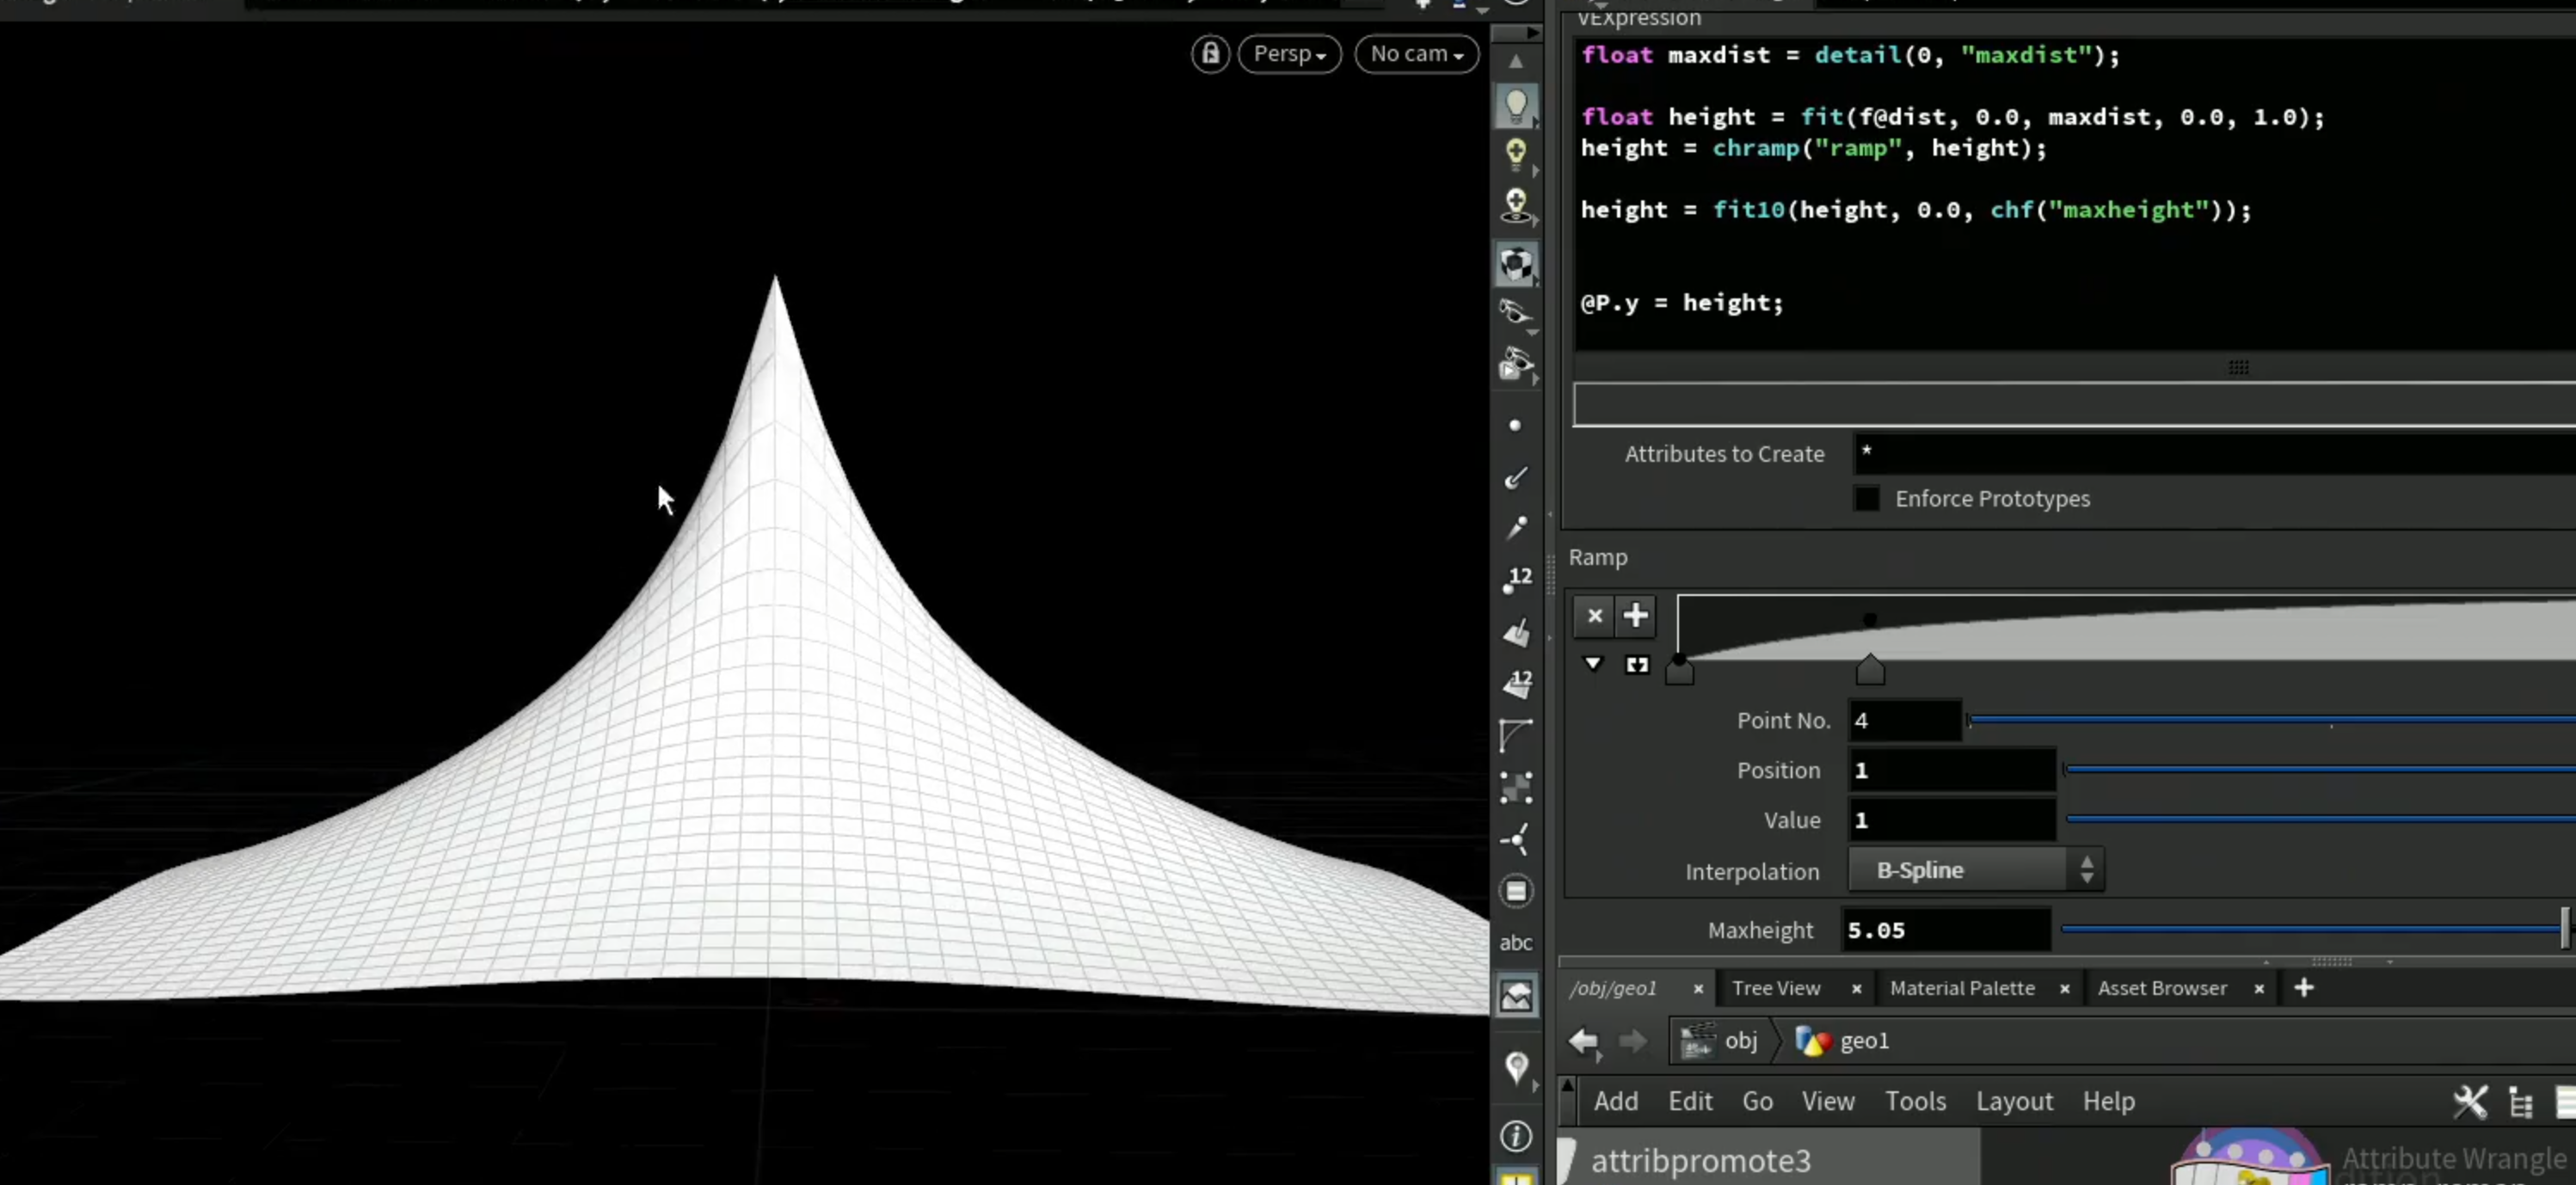Toggle sunglasses with play button icon
The image size is (2576, 1185).
1516,364
